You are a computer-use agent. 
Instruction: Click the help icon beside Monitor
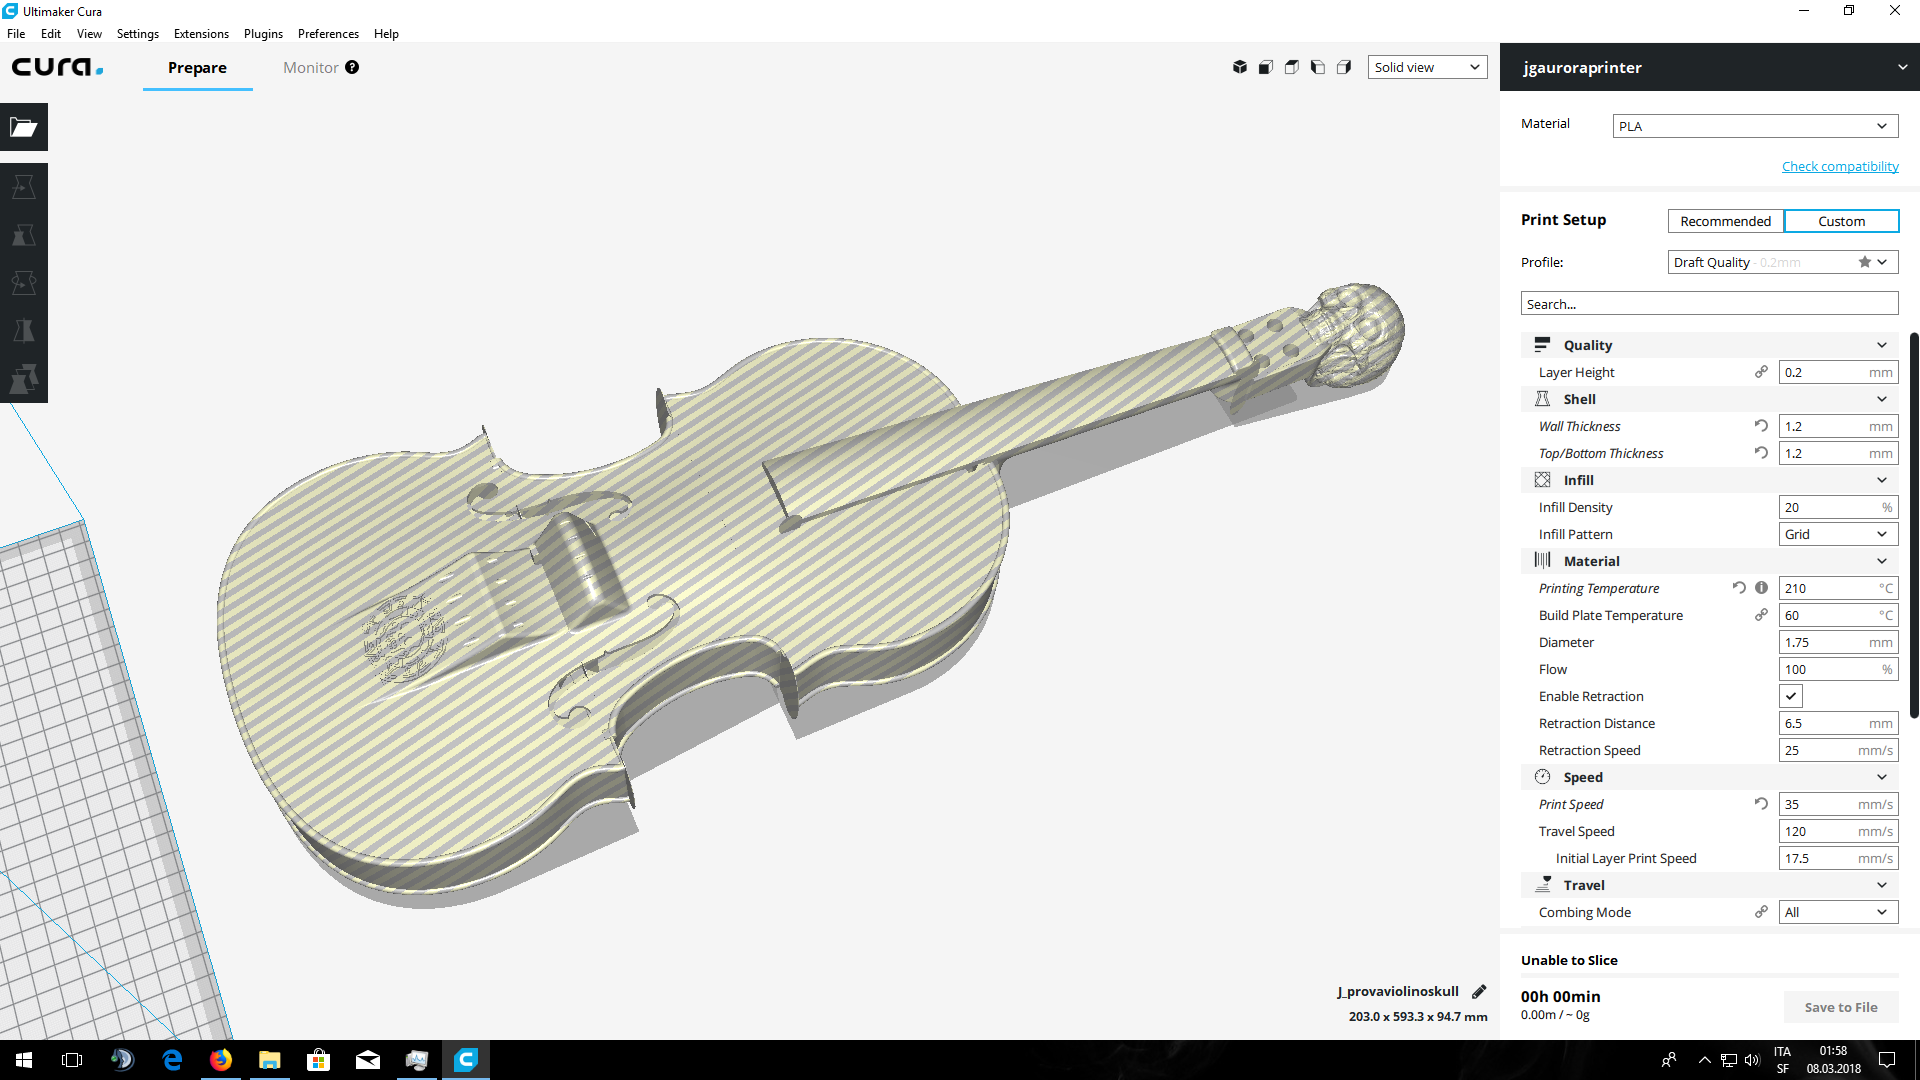click(x=352, y=67)
